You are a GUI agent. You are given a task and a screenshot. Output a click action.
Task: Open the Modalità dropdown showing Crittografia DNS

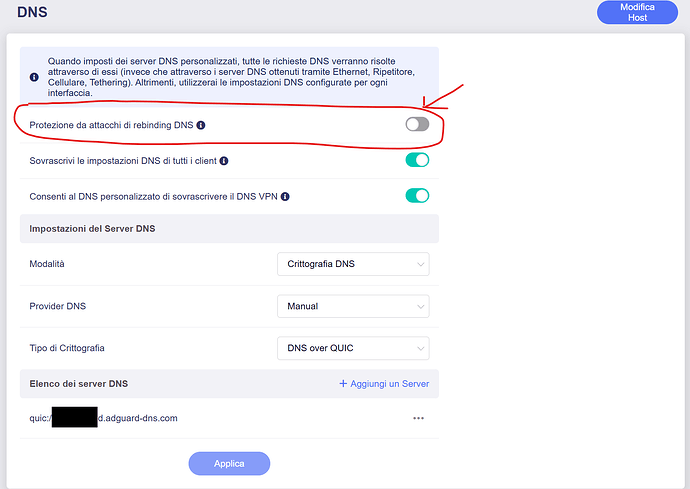point(353,264)
